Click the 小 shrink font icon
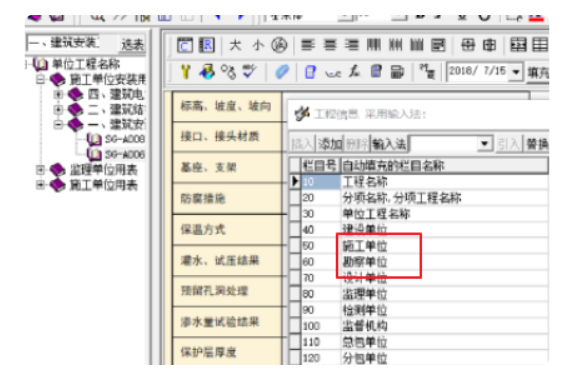The width and height of the screenshot is (567, 383). tap(258, 46)
